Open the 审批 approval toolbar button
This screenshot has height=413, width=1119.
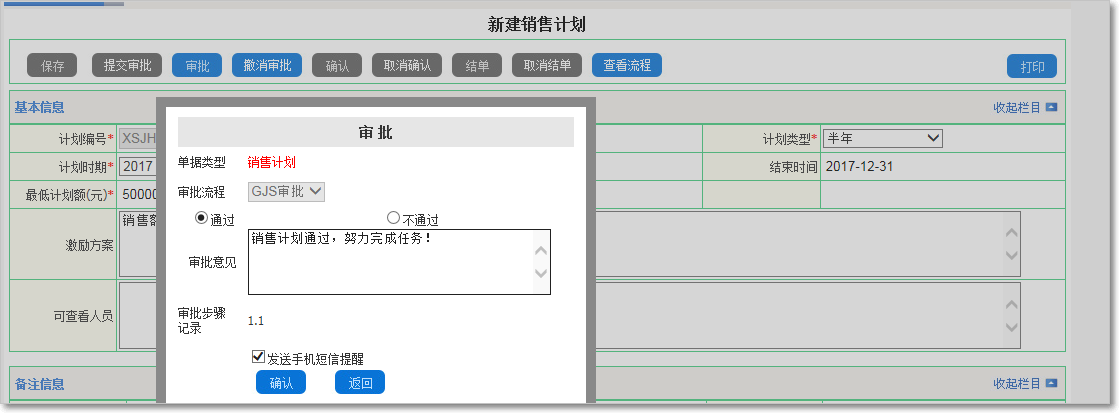pos(197,66)
